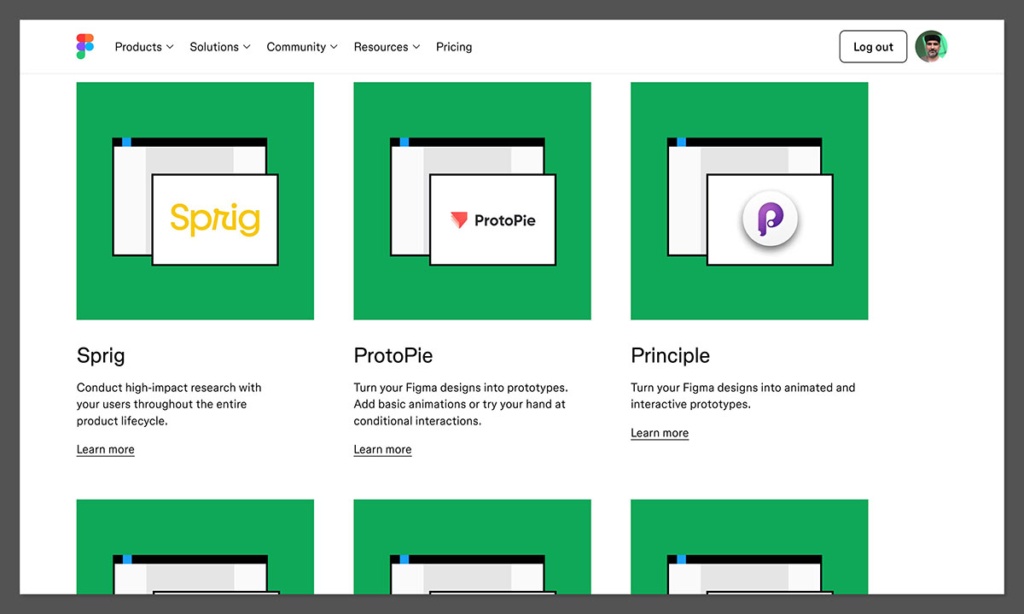Viewport: 1024px width, 614px height.
Task: Select the Principle heading text
Action: click(669, 355)
